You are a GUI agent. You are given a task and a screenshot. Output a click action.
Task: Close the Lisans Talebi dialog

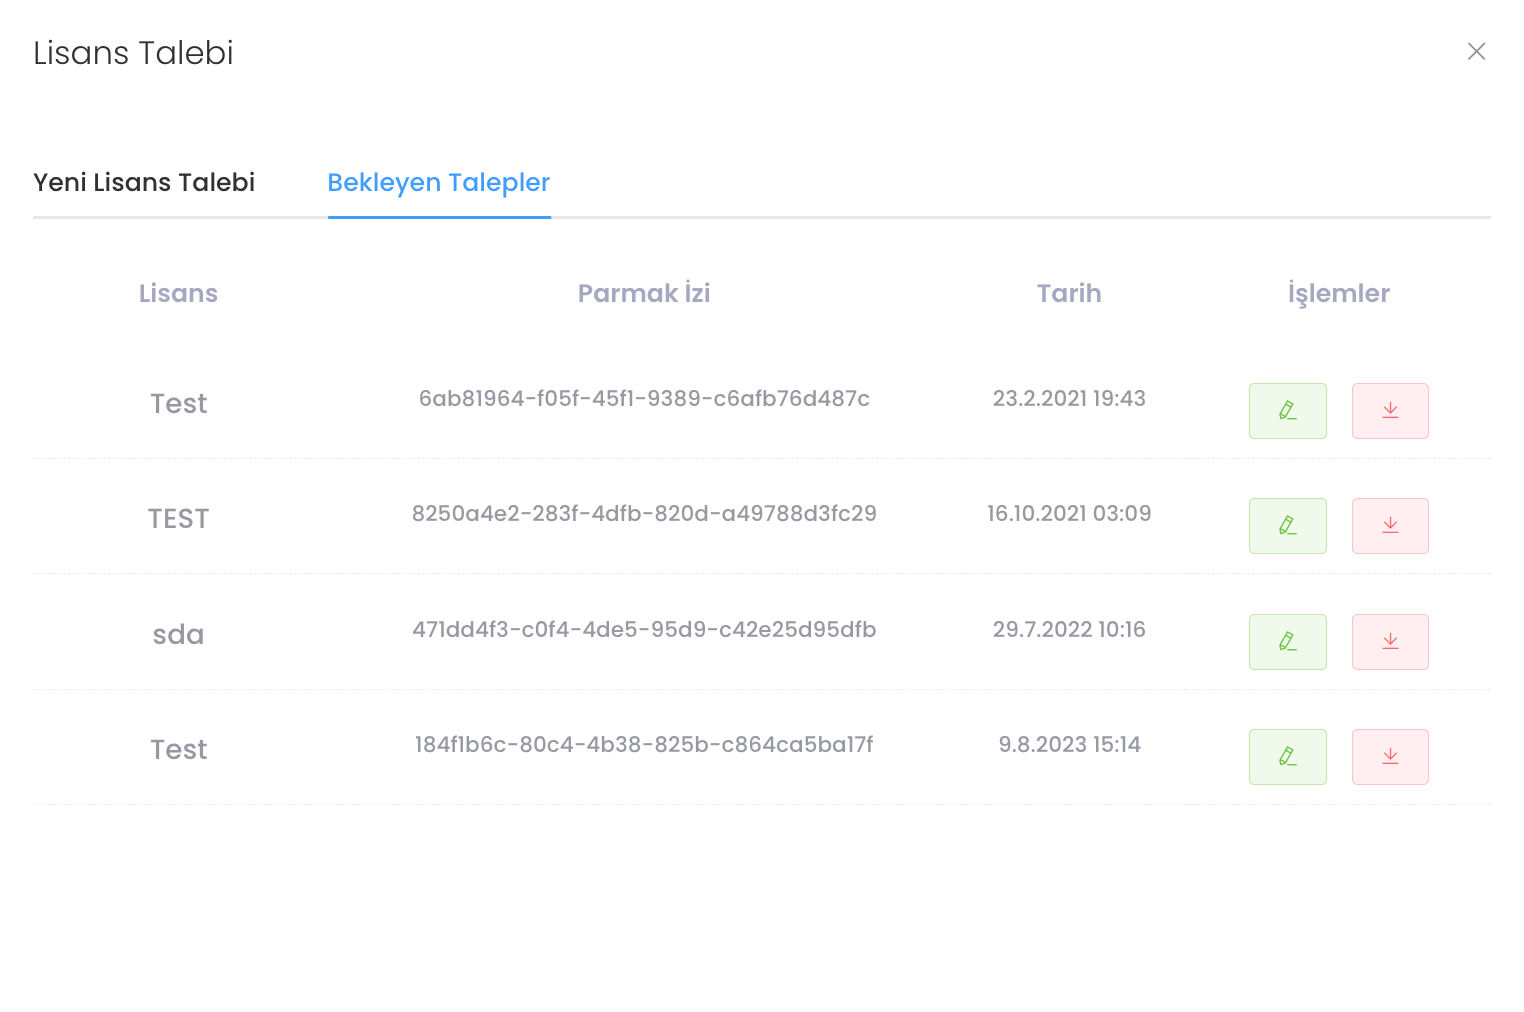pyautogui.click(x=1475, y=51)
